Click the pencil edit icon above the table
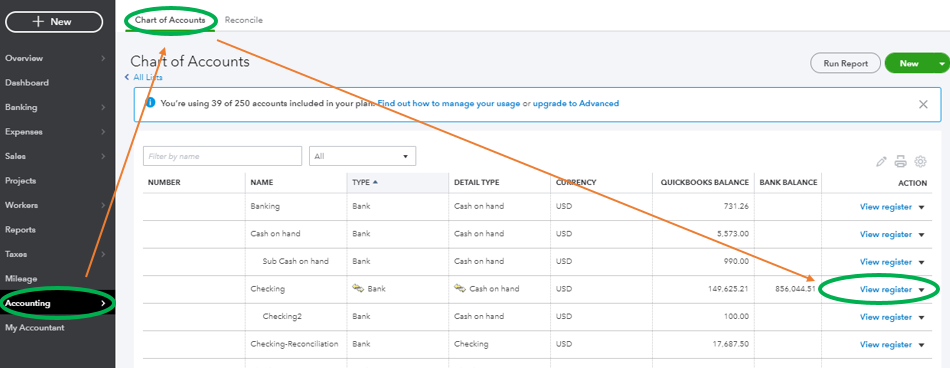 pyautogui.click(x=882, y=162)
